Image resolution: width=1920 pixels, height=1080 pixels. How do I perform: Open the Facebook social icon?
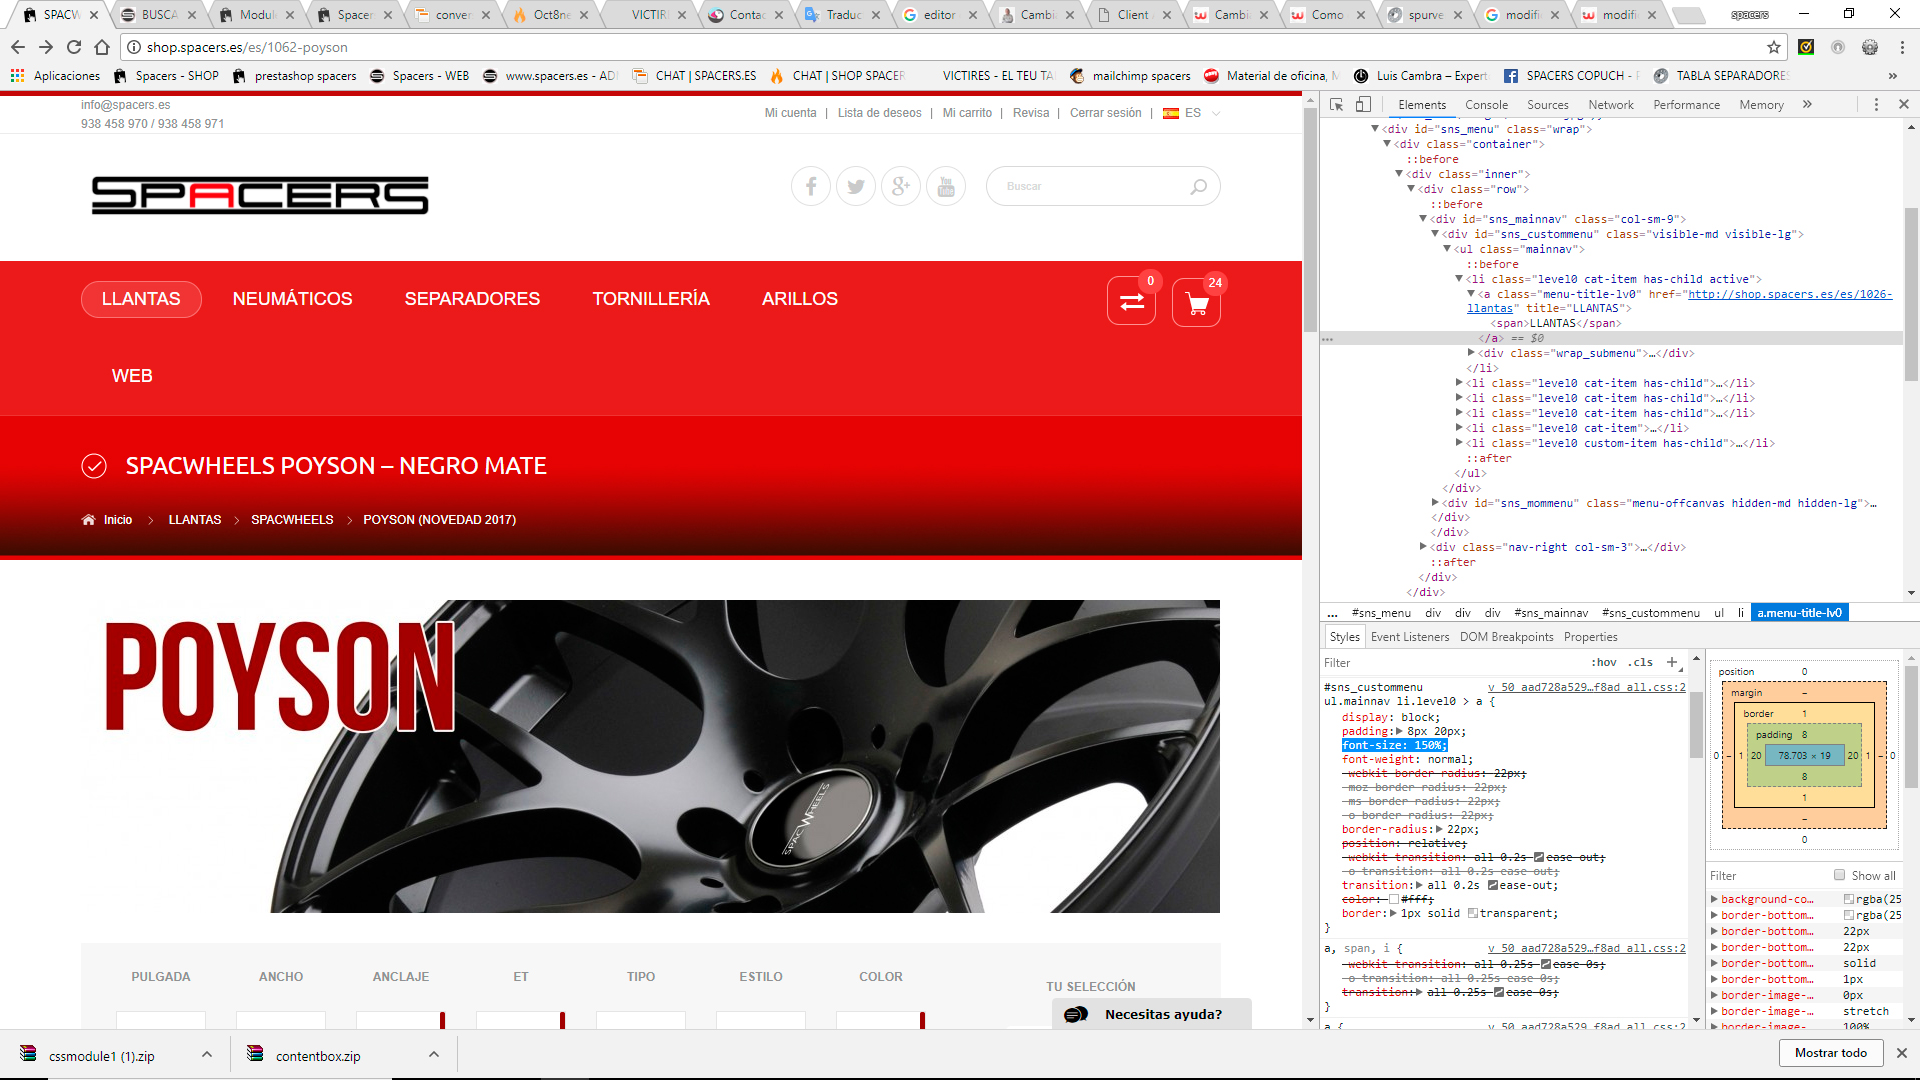(811, 186)
